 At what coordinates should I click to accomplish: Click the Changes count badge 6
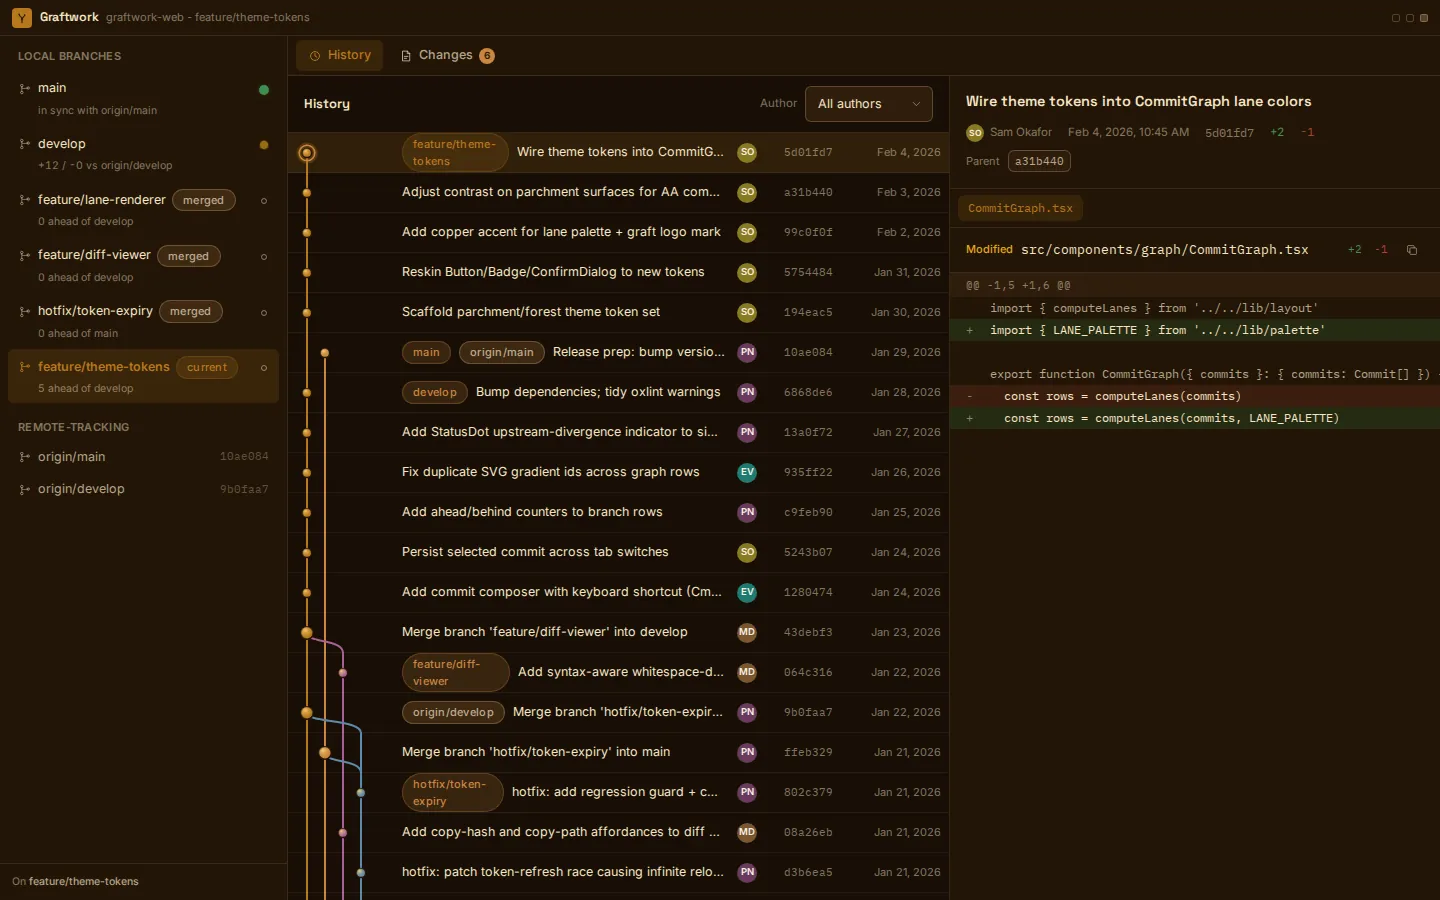click(487, 56)
